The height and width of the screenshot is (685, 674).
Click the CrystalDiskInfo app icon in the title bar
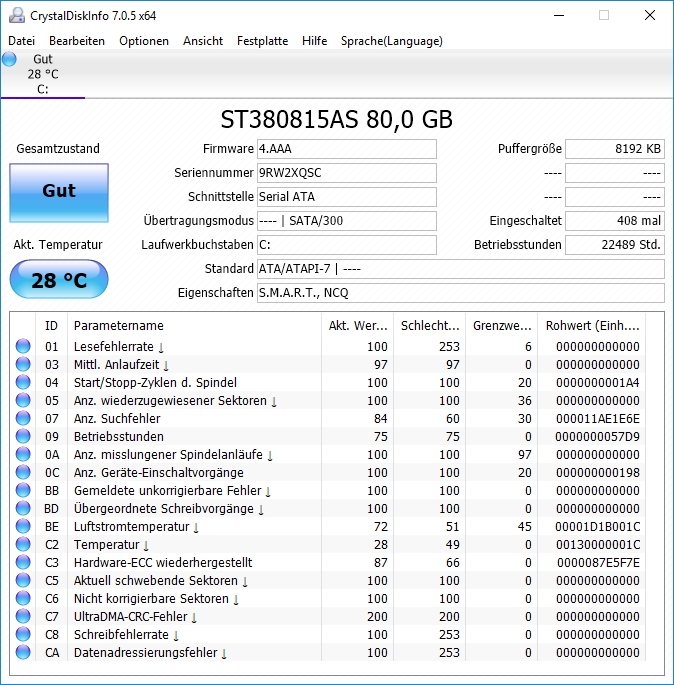[x=17, y=15]
